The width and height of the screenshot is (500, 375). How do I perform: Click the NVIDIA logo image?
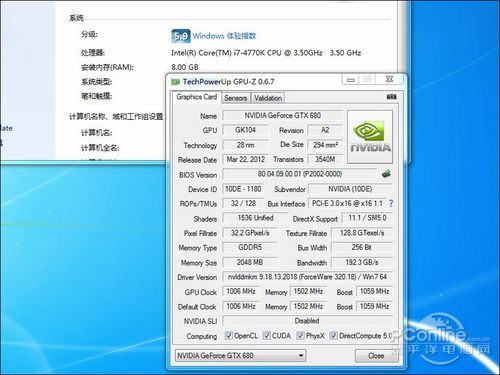click(370, 137)
